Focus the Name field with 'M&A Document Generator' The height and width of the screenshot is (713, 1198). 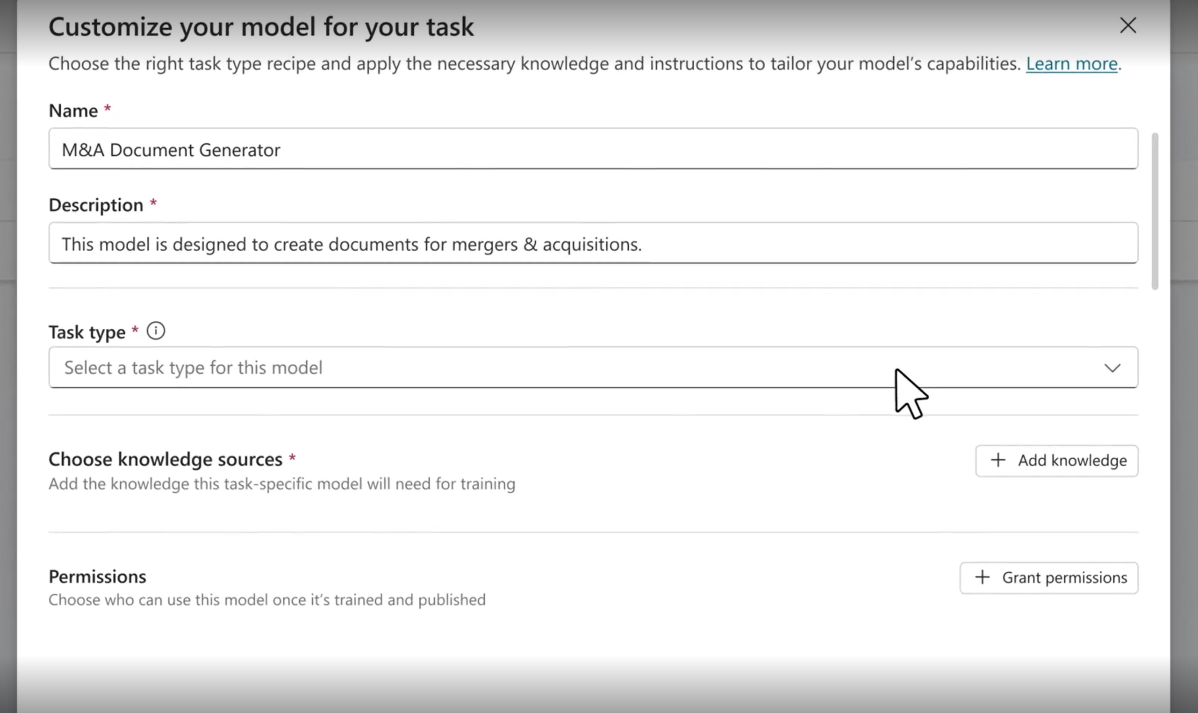pos(592,149)
